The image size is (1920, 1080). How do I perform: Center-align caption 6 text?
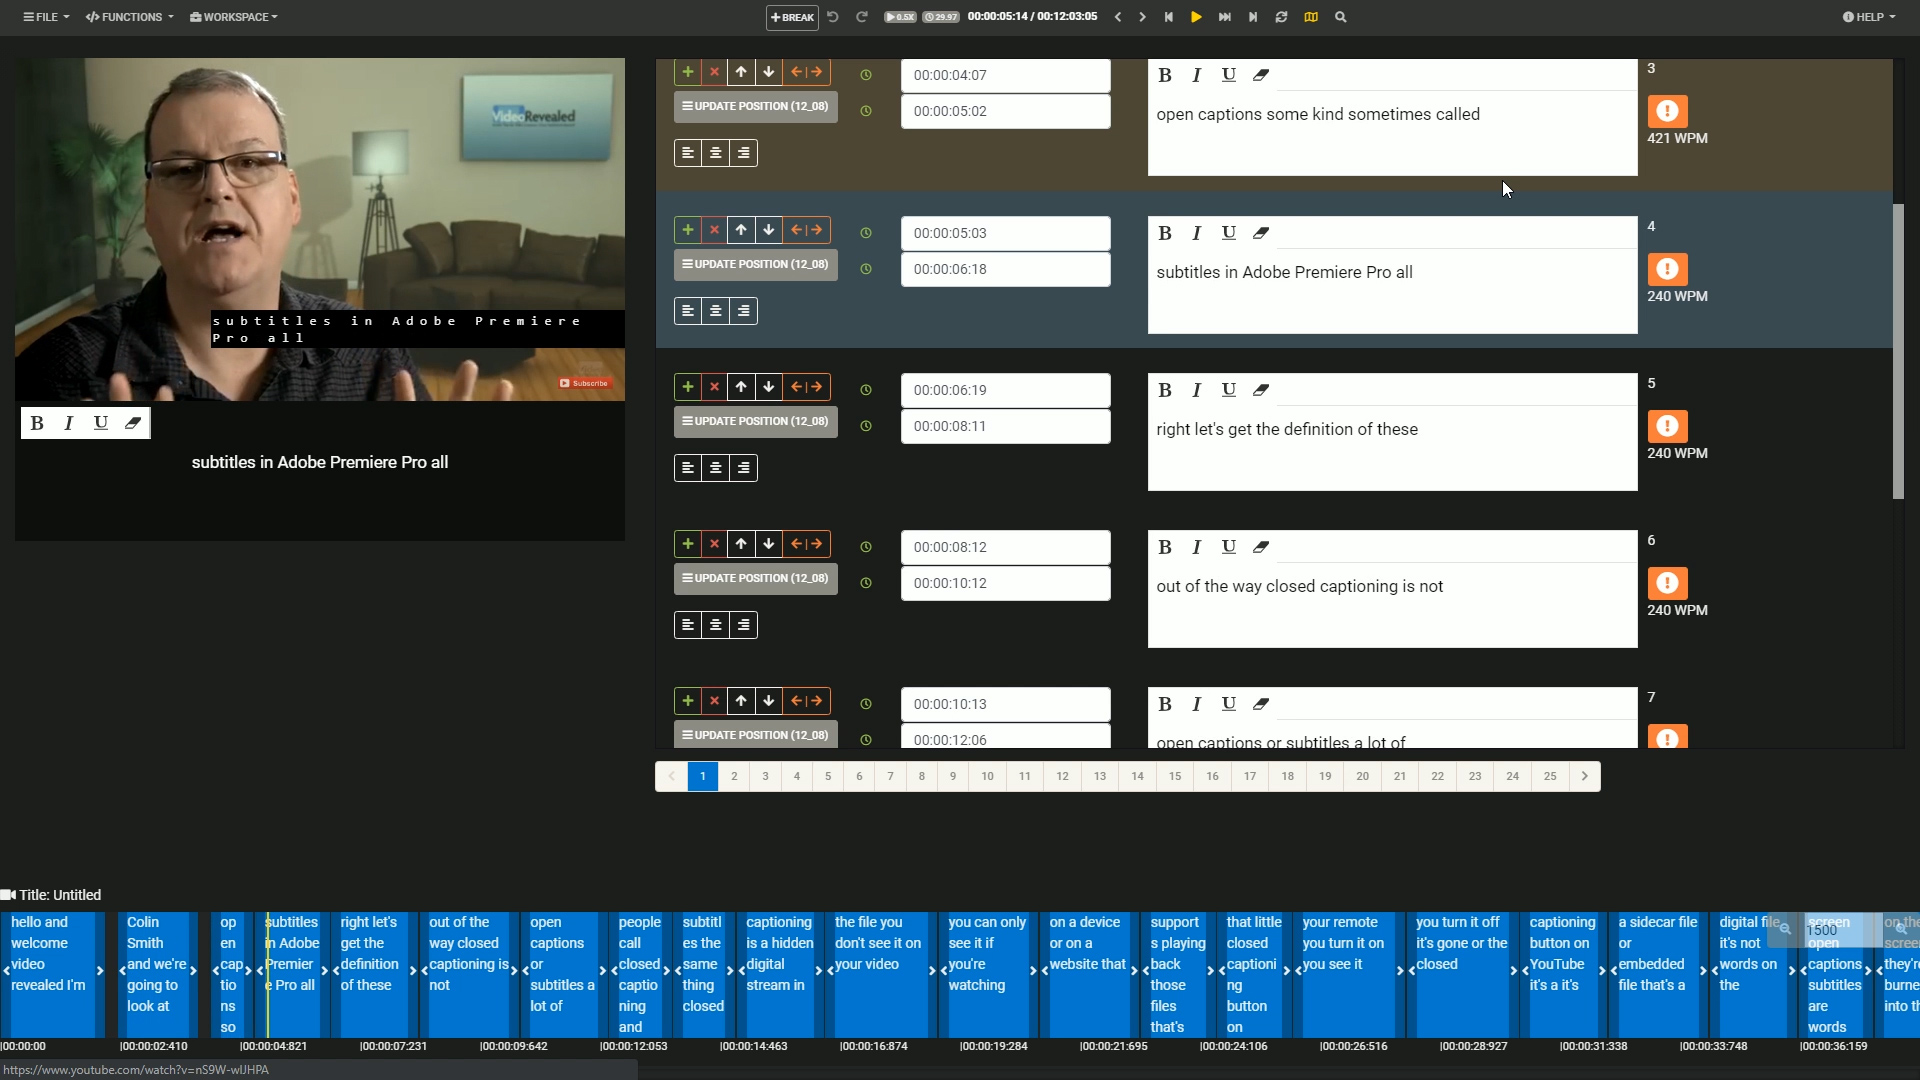click(x=716, y=625)
